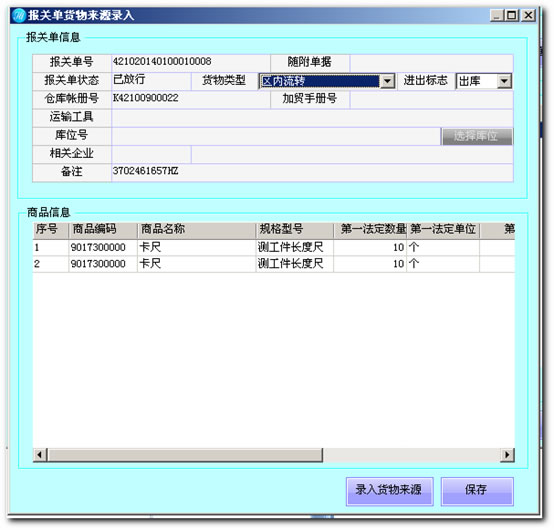Viewport: 554px width, 530px height.
Task: Click the disabled 选择库位 button
Action: pos(477,136)
